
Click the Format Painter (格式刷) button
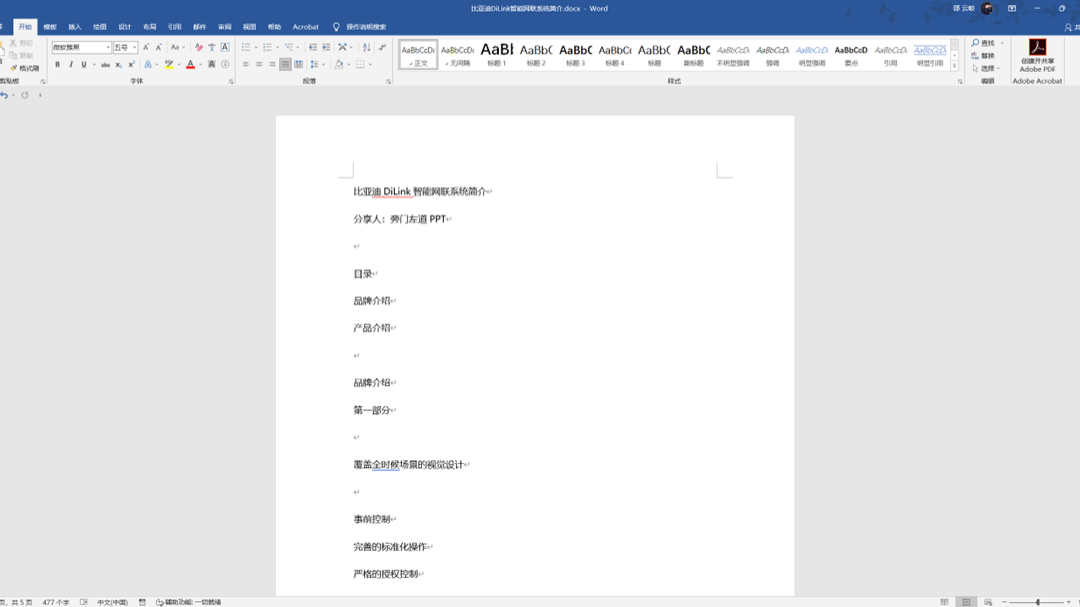(x=25, y=68)
